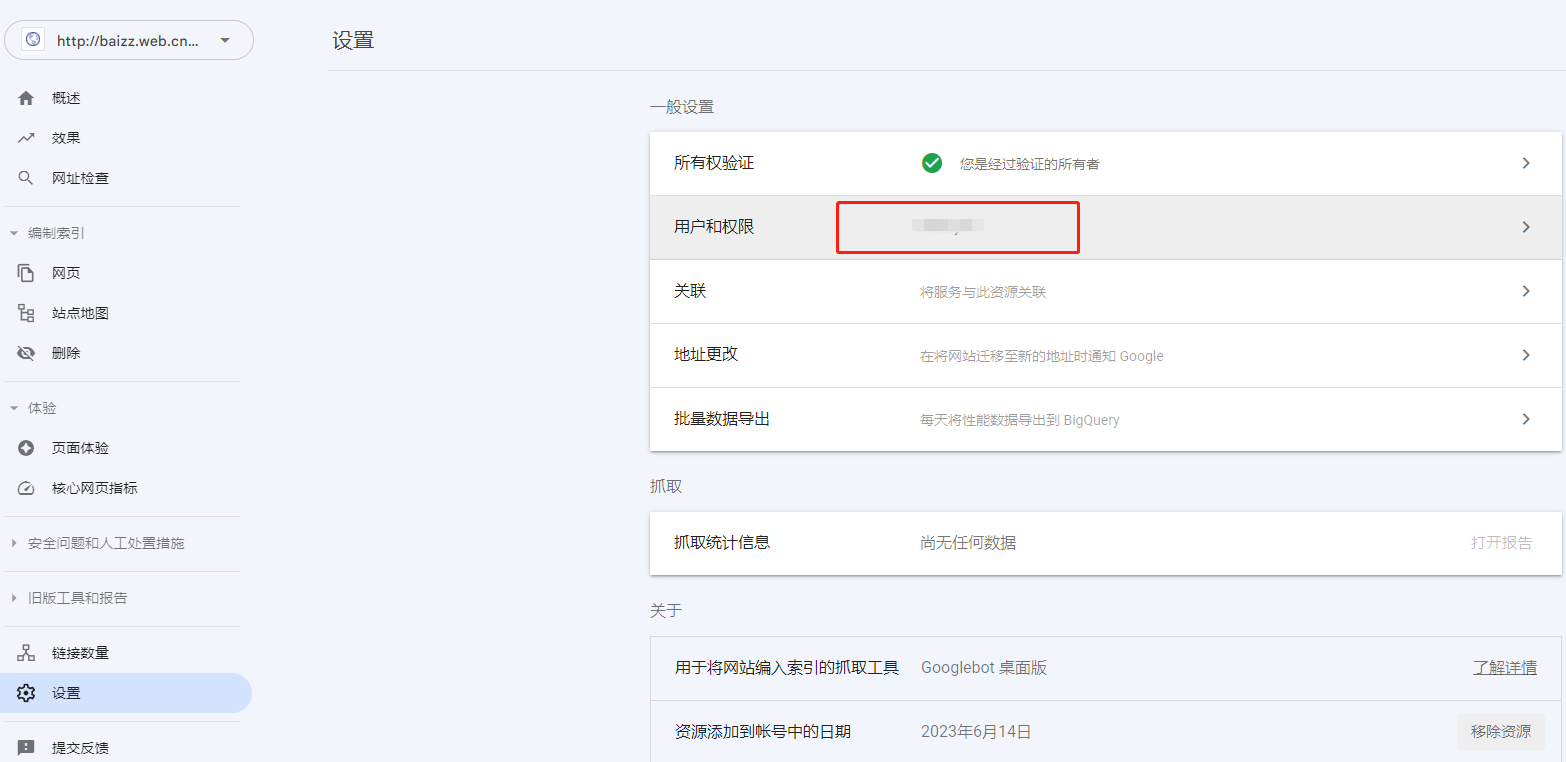This screenshot has height=762, width=1566.
Task: Click the pages icon beside 网页
Action: [x=27, y=273]
